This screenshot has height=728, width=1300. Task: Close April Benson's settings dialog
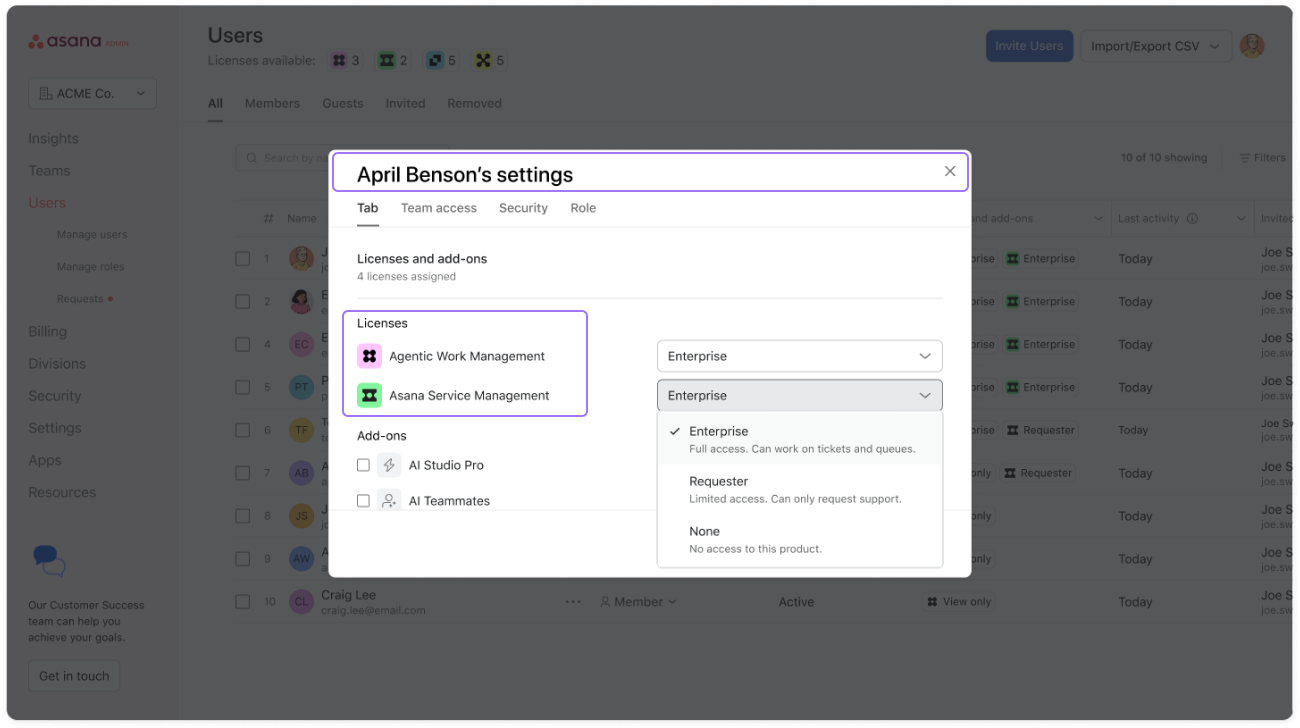[950, 171]
